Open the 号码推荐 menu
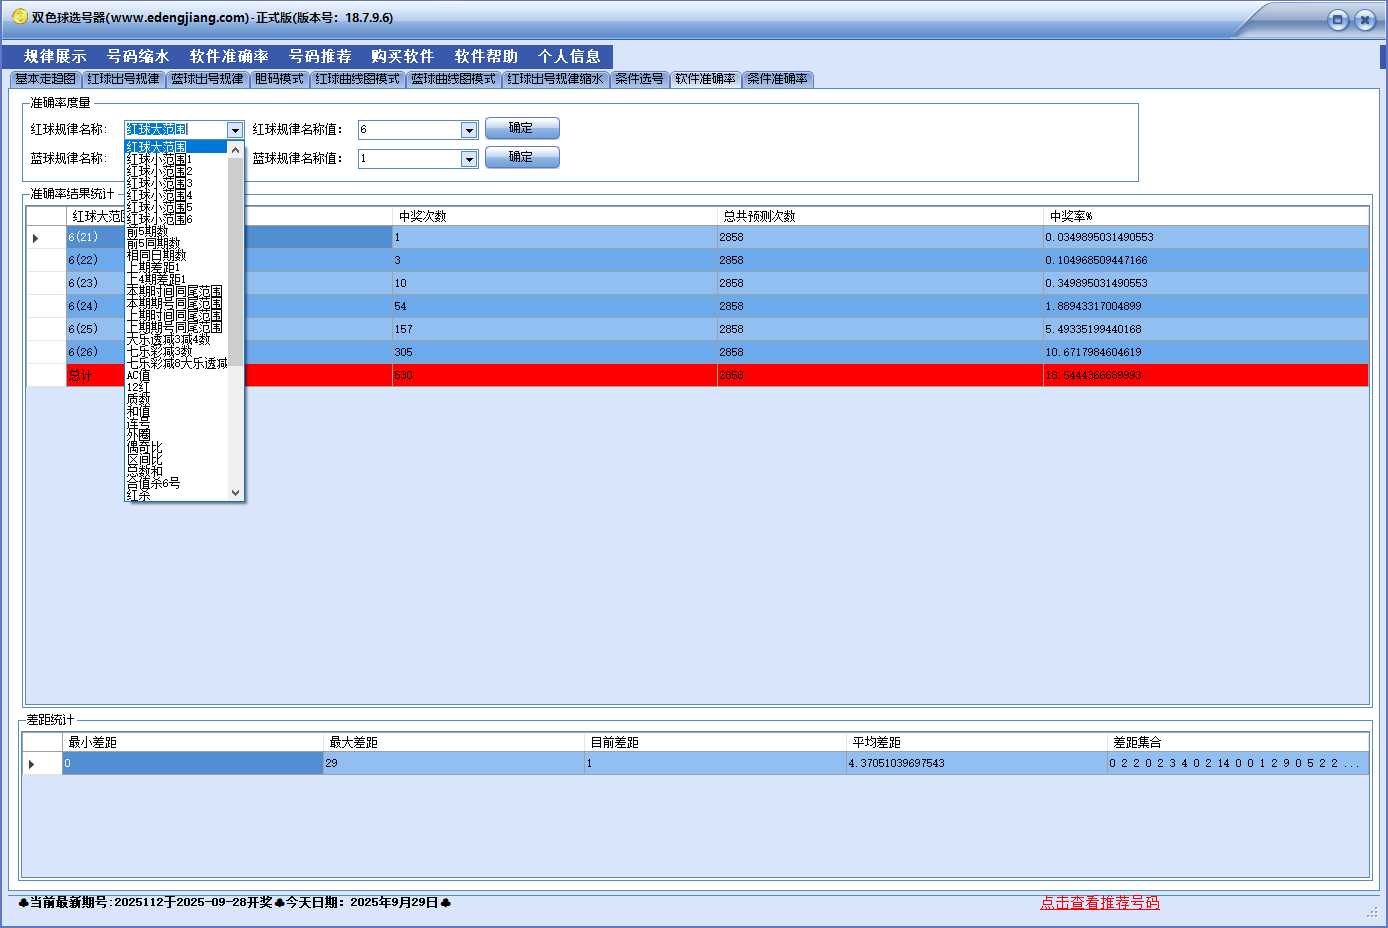Screen dimensions: 1388x928 pyautogui.click(x=320, y=56)
